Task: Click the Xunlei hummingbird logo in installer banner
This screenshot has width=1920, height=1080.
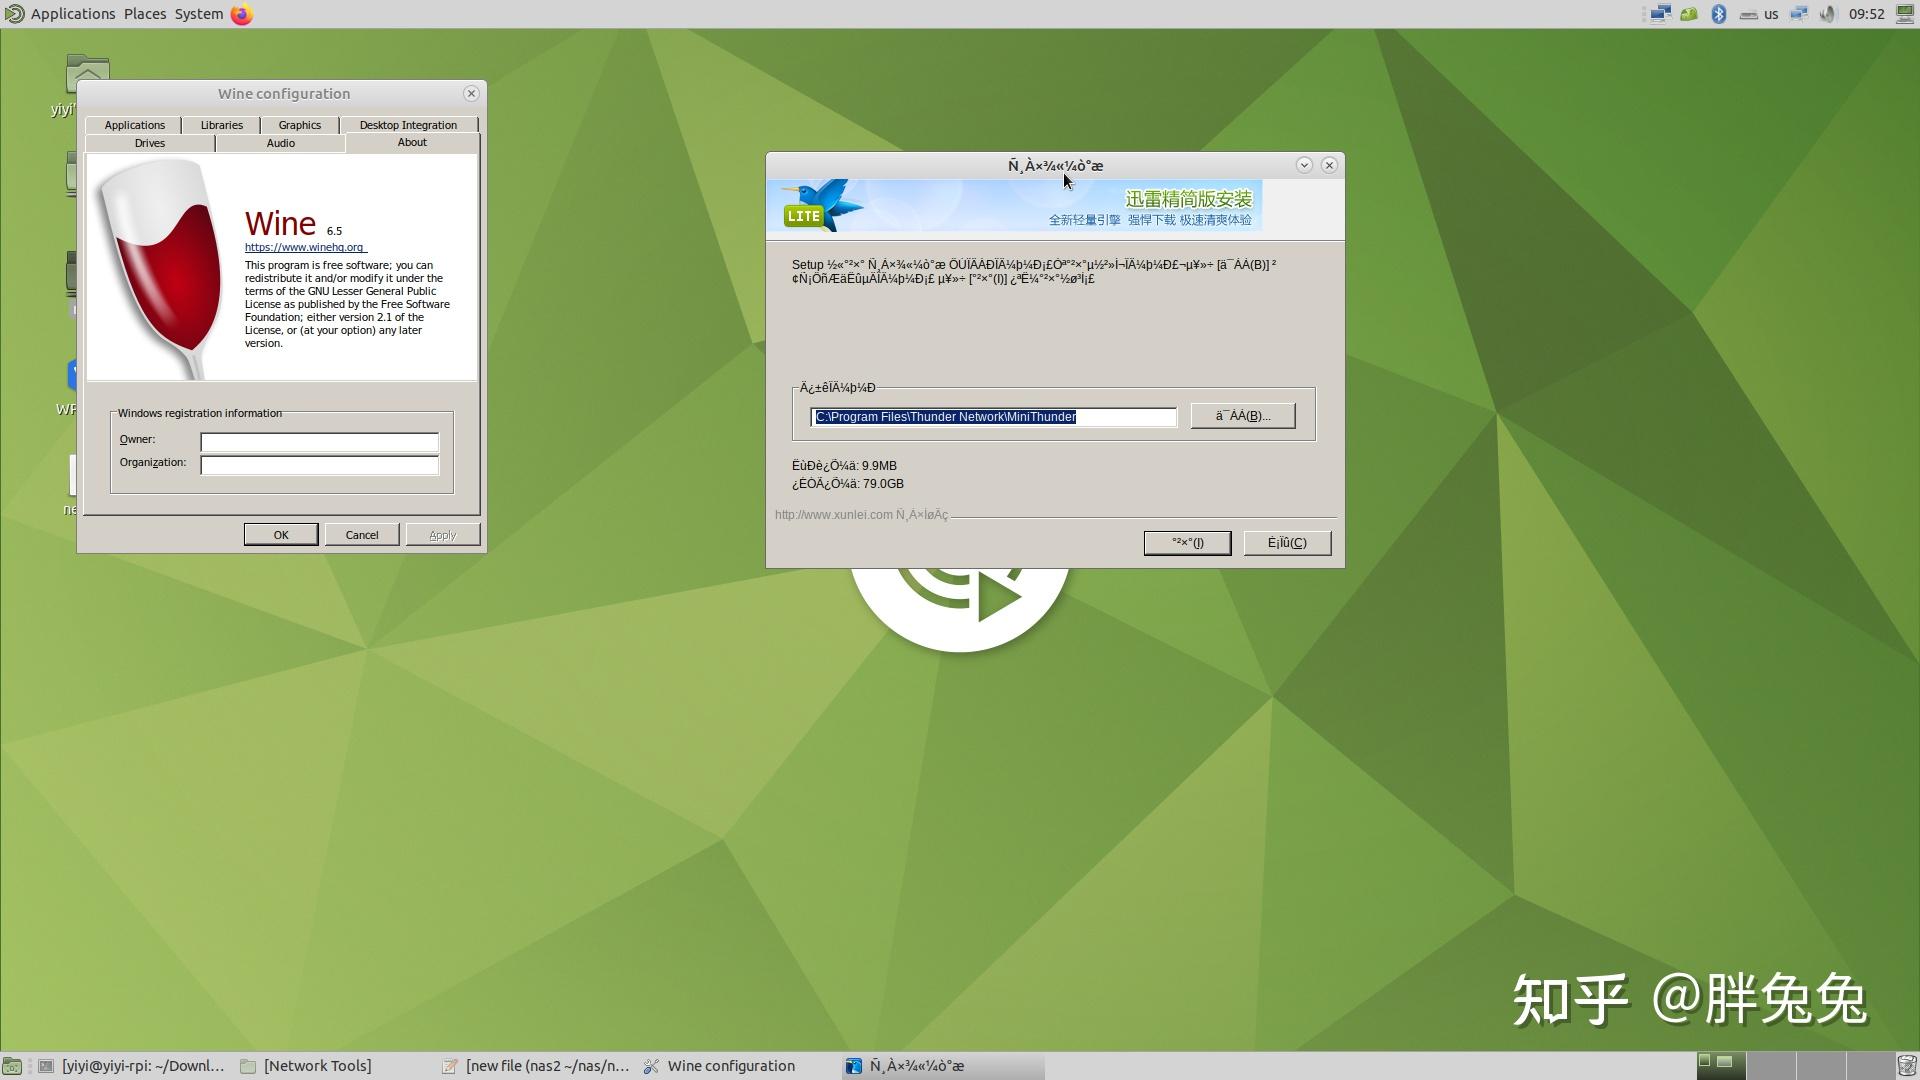Action: (820, 205)
